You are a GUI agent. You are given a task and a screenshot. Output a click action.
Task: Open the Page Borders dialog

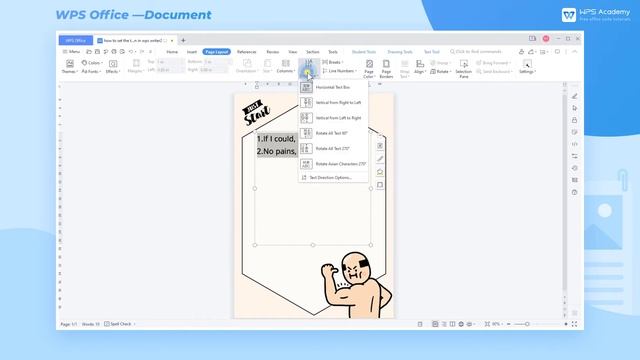386,68
